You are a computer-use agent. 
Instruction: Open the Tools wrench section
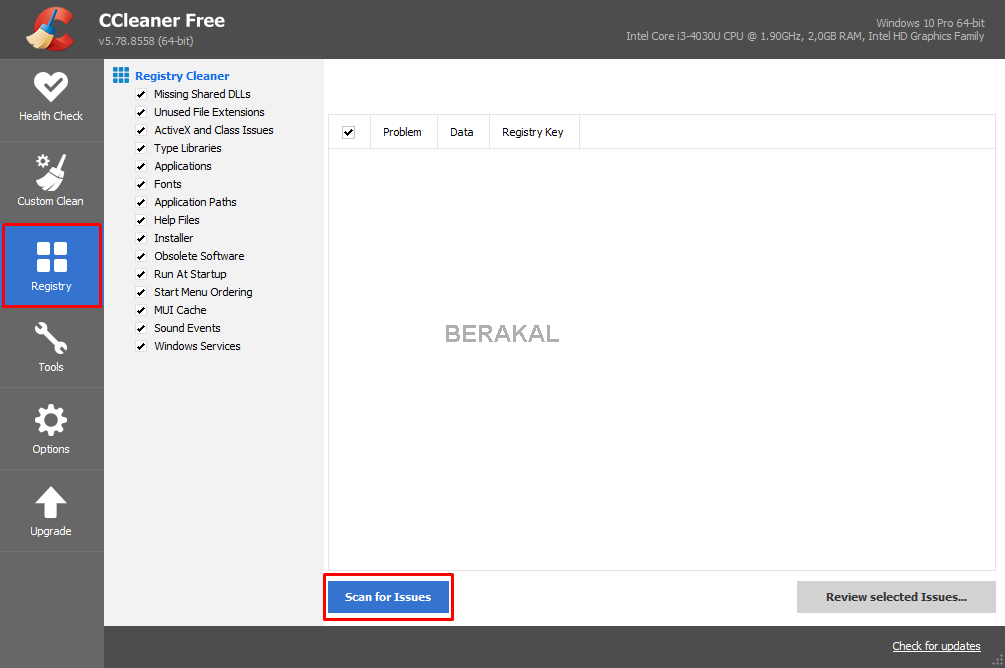51,347
